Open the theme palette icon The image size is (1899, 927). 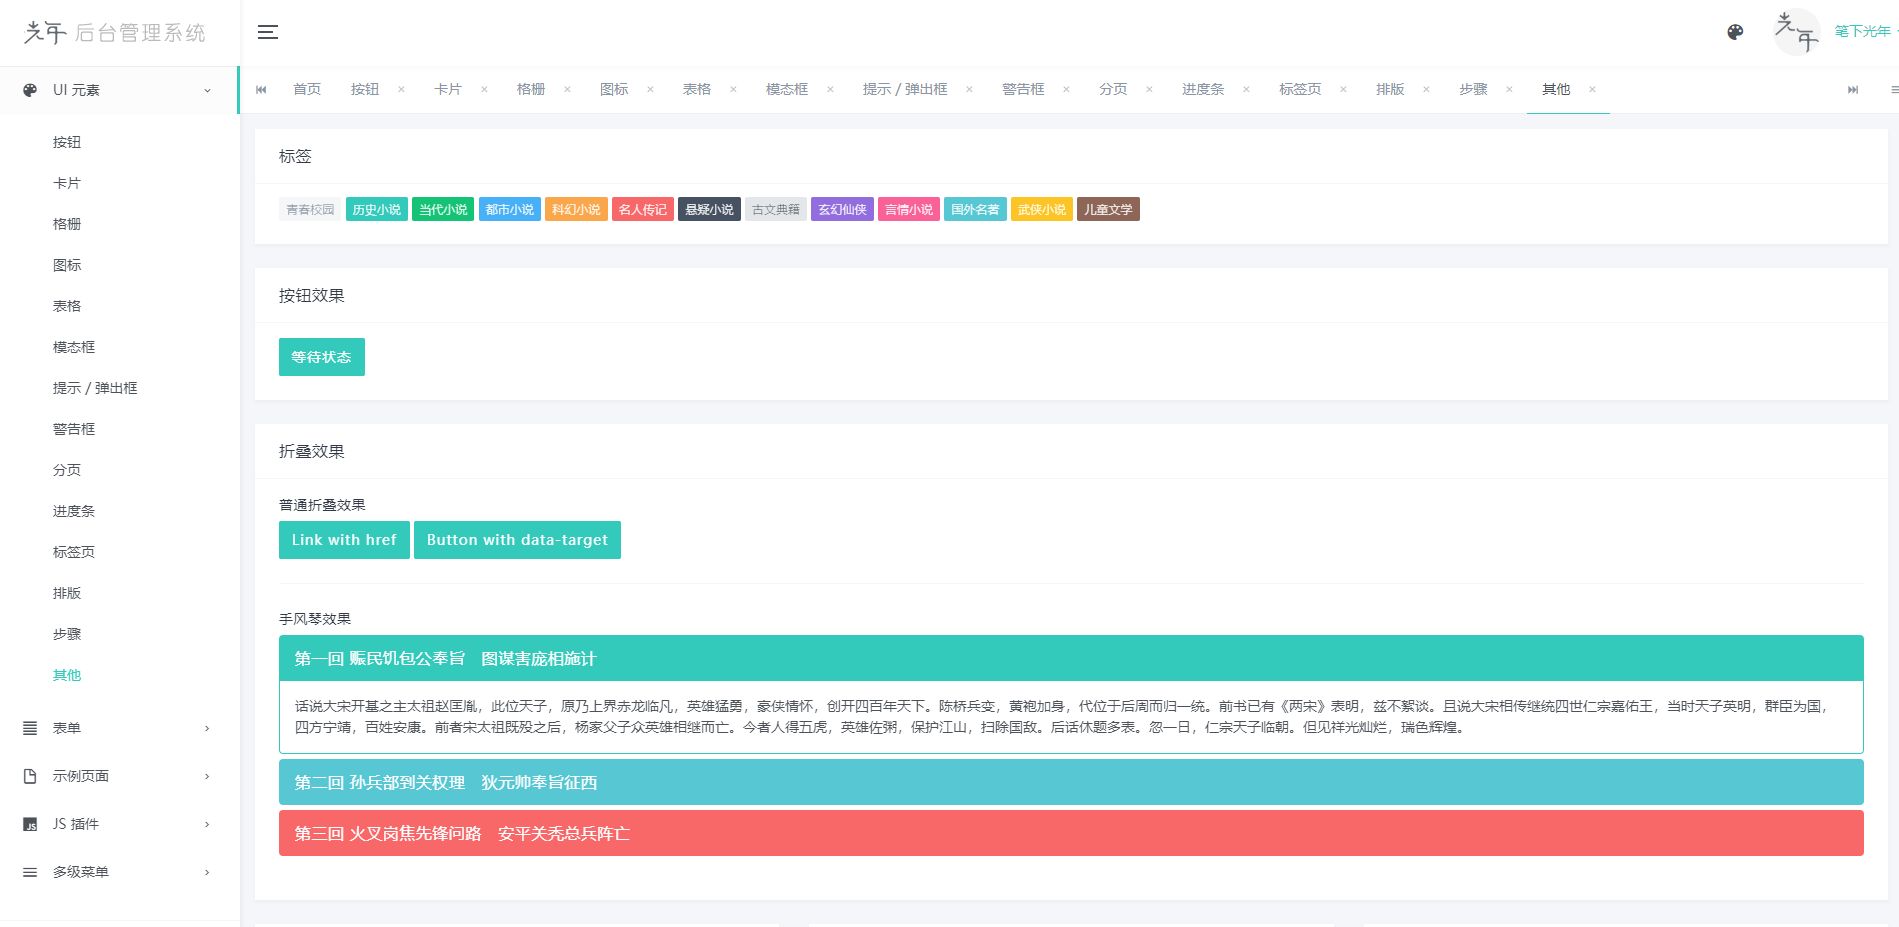(x=1735, y=32)
